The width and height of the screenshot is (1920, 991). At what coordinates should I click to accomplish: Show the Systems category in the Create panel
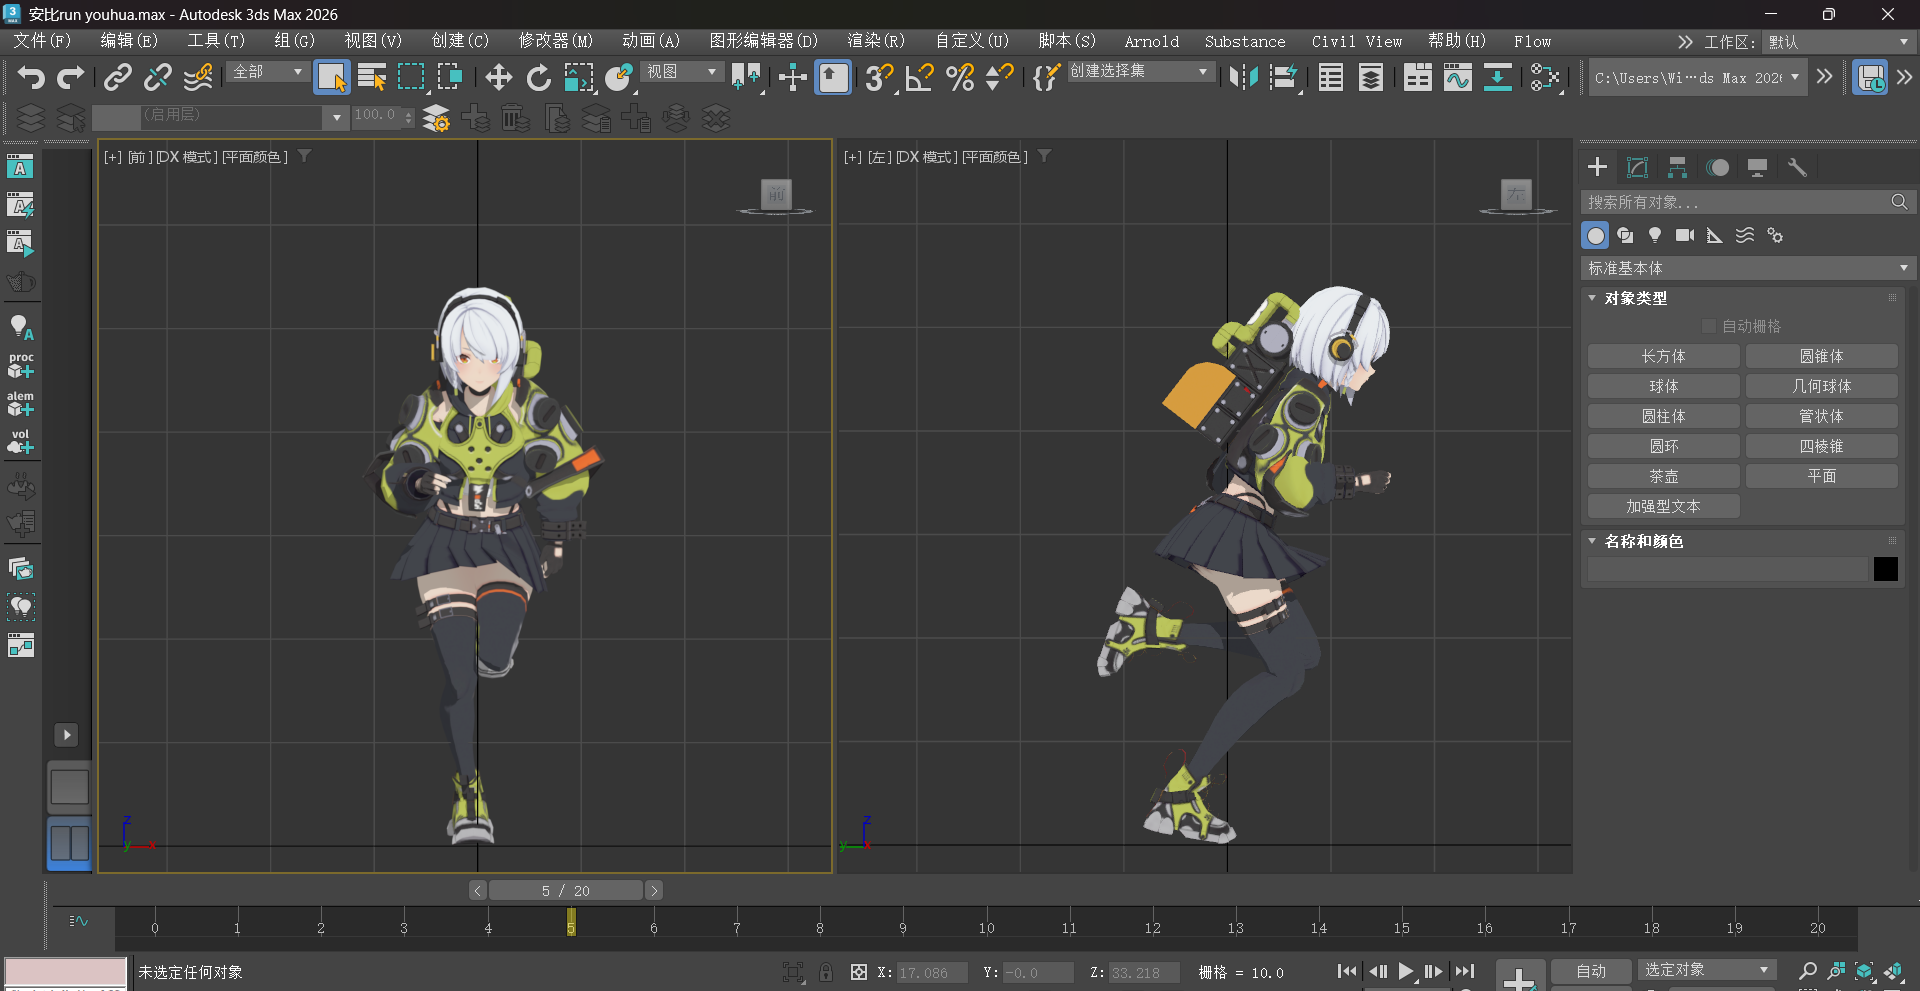[1775, 236]
